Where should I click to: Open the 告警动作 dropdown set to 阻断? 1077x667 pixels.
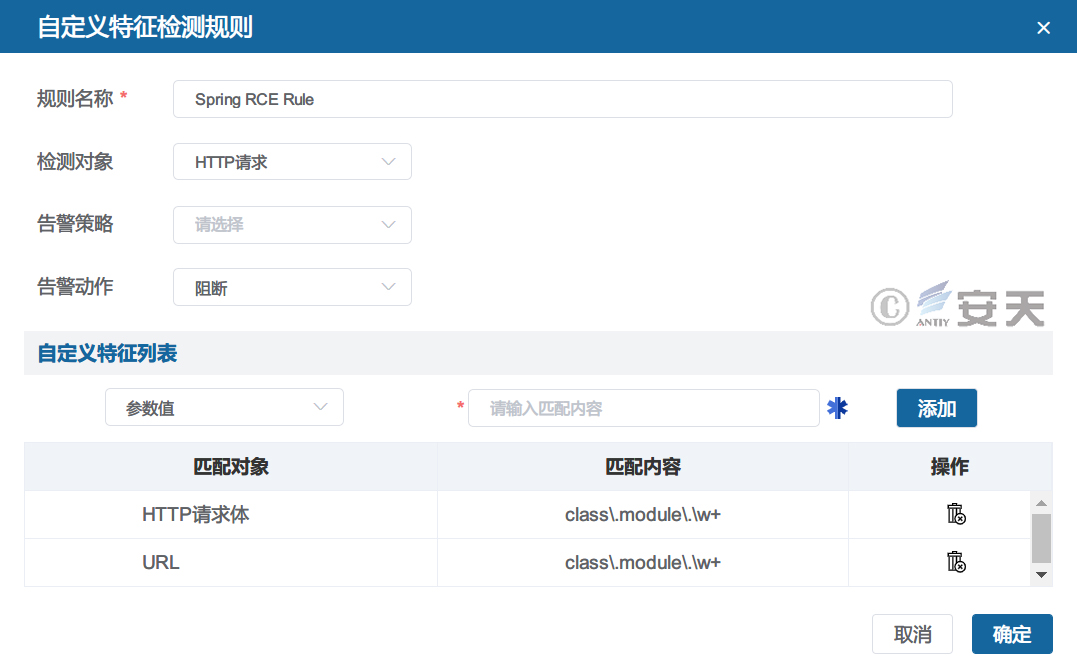point(292,288)
